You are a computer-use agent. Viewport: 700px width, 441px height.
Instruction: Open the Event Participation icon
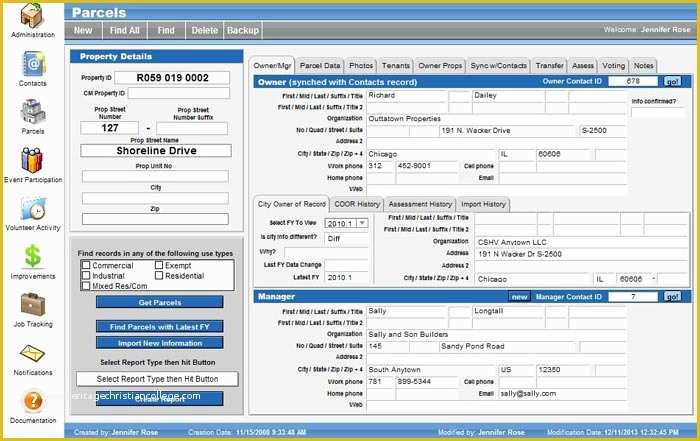click(x=32, y=160)
